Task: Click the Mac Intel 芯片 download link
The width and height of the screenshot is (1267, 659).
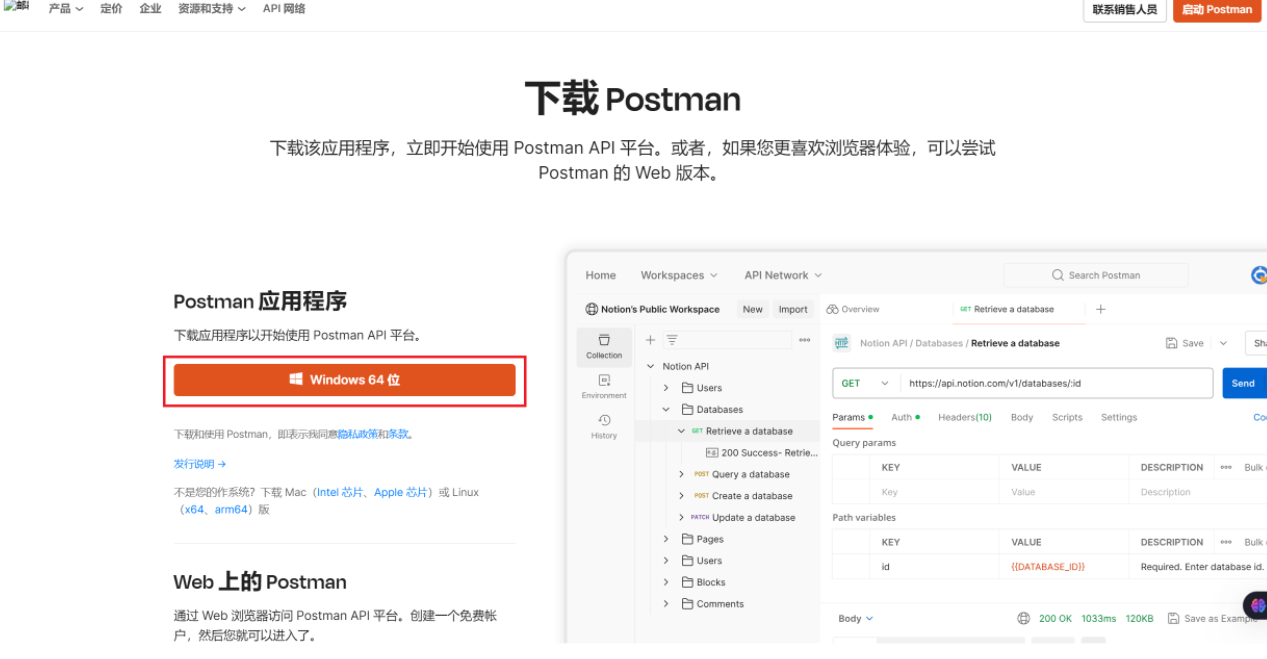Action: 340,493
